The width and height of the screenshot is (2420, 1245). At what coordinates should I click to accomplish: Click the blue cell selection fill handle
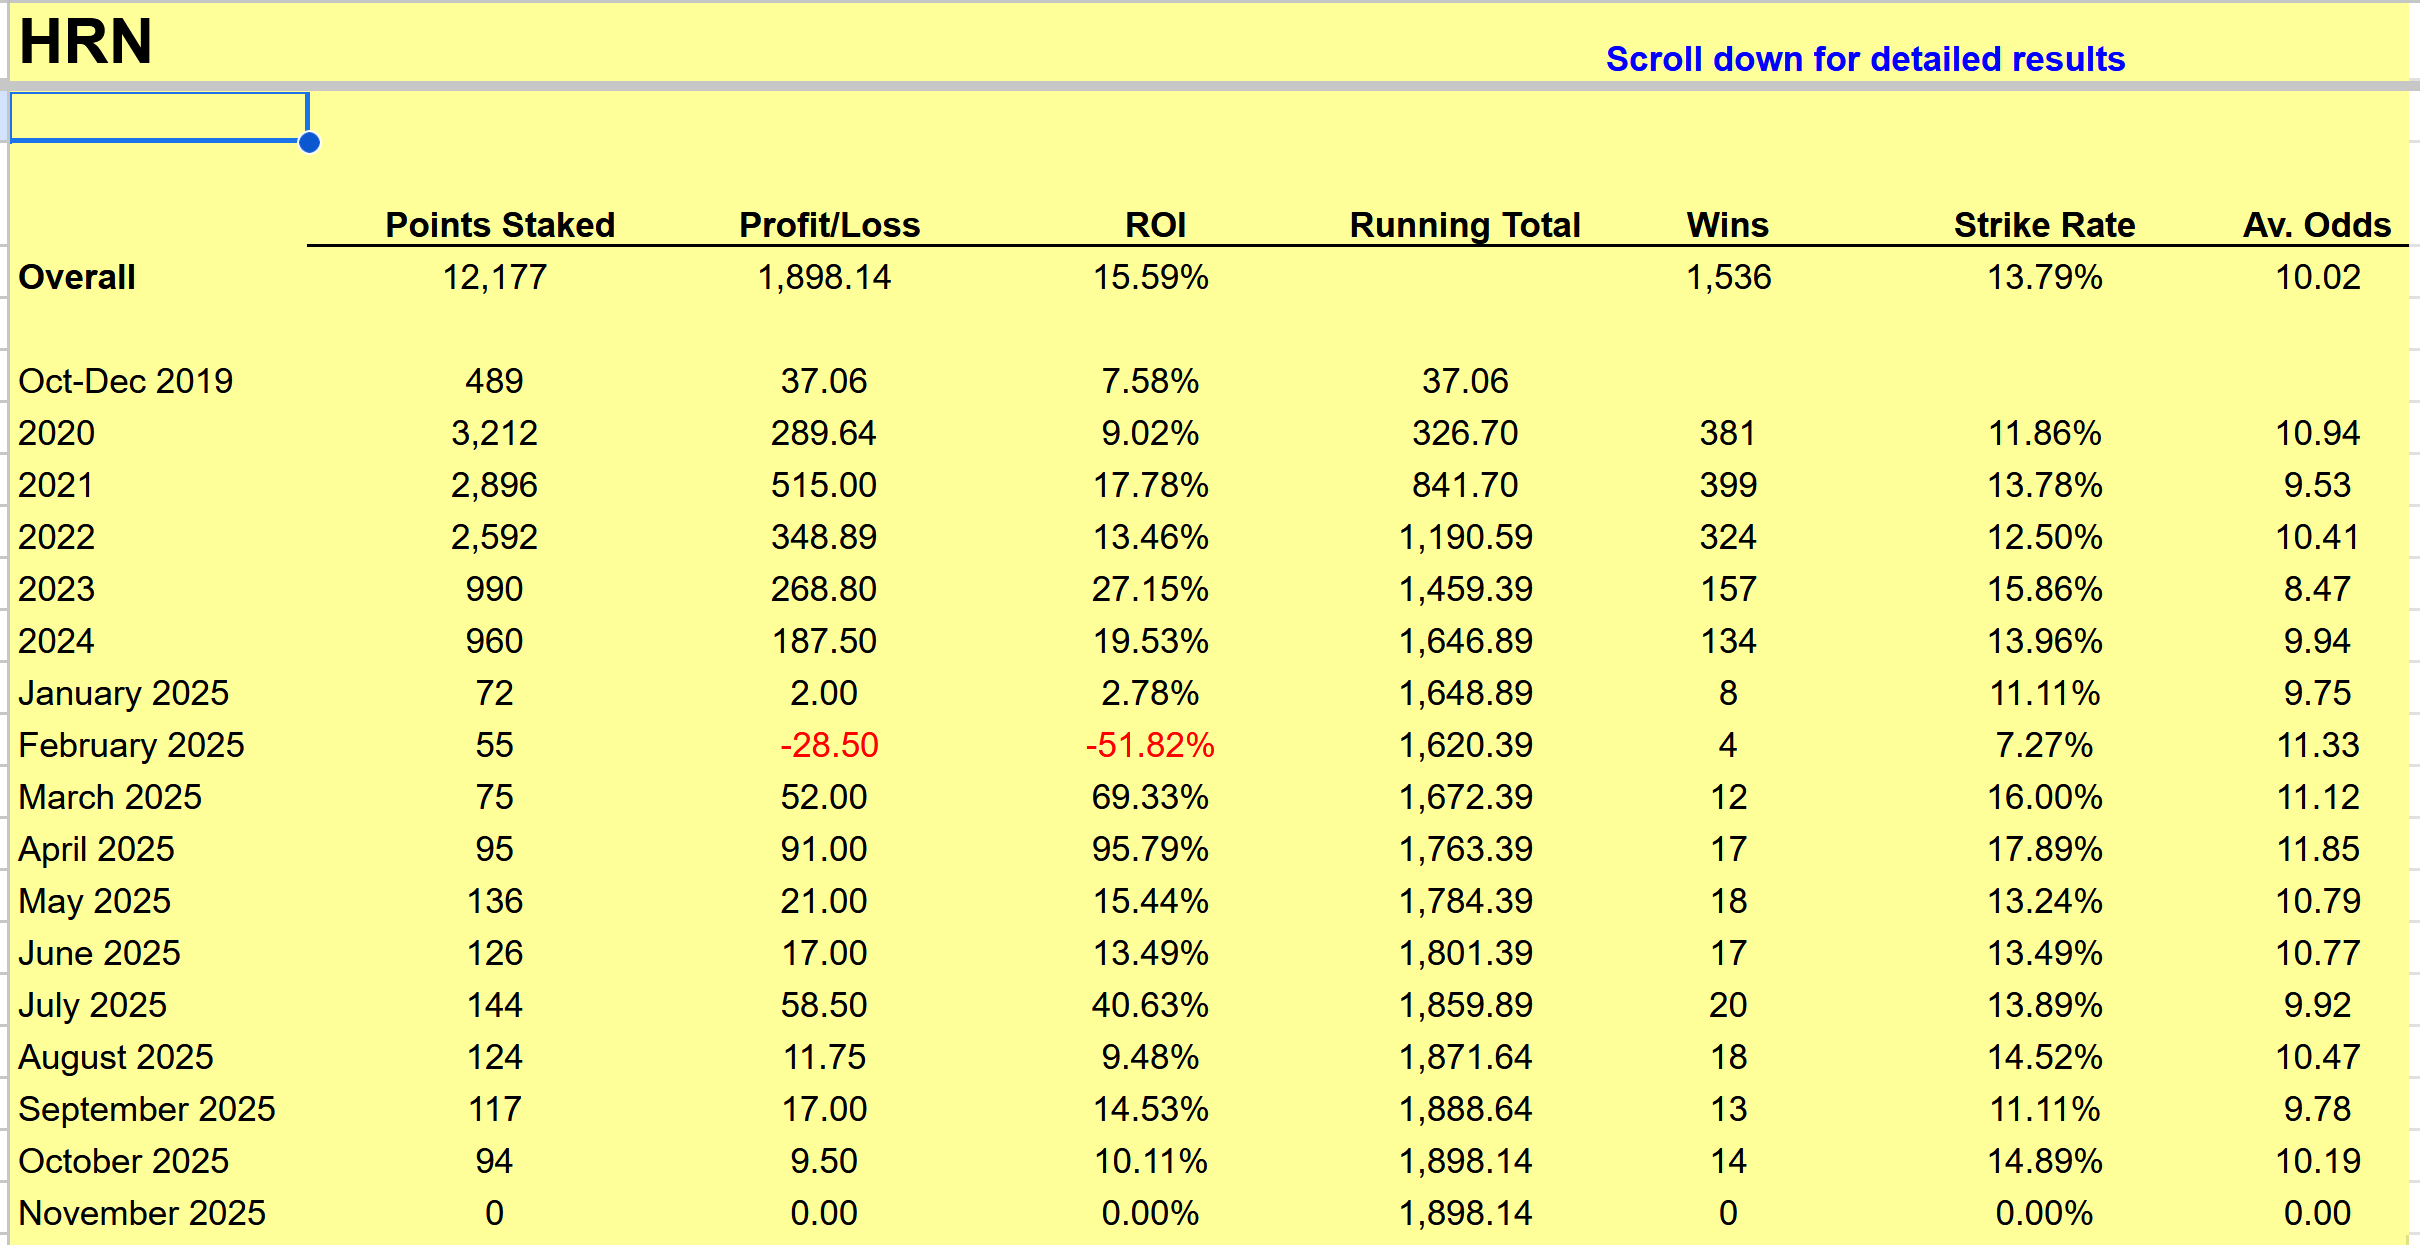click(x=309, y=143)
